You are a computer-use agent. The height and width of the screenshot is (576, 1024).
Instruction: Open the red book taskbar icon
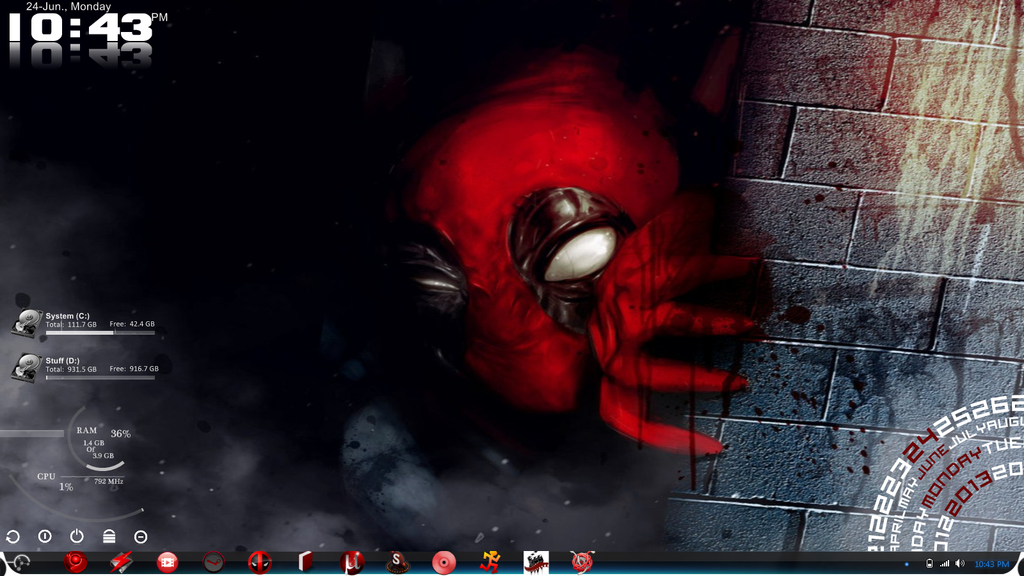(305, 562)
